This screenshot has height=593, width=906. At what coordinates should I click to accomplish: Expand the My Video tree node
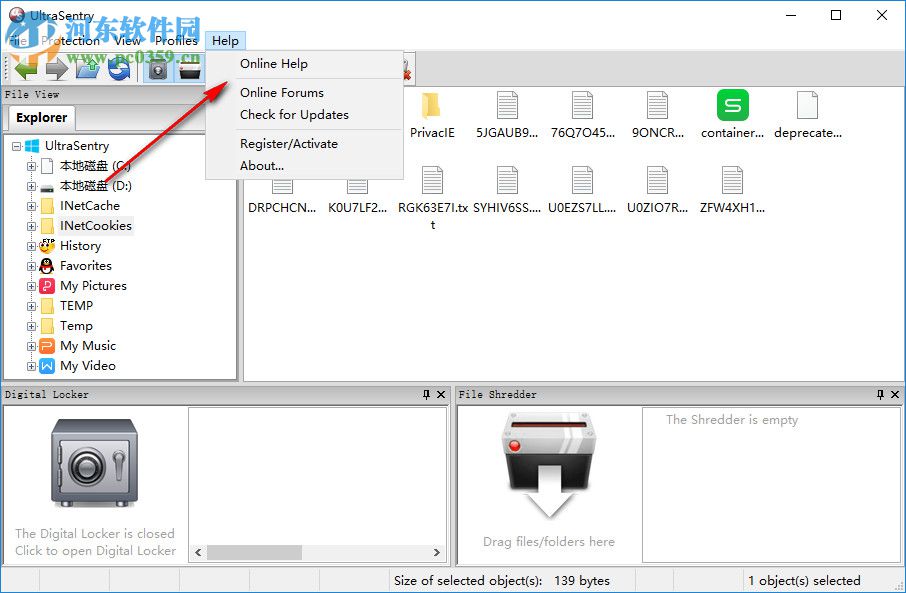point(32,366)
